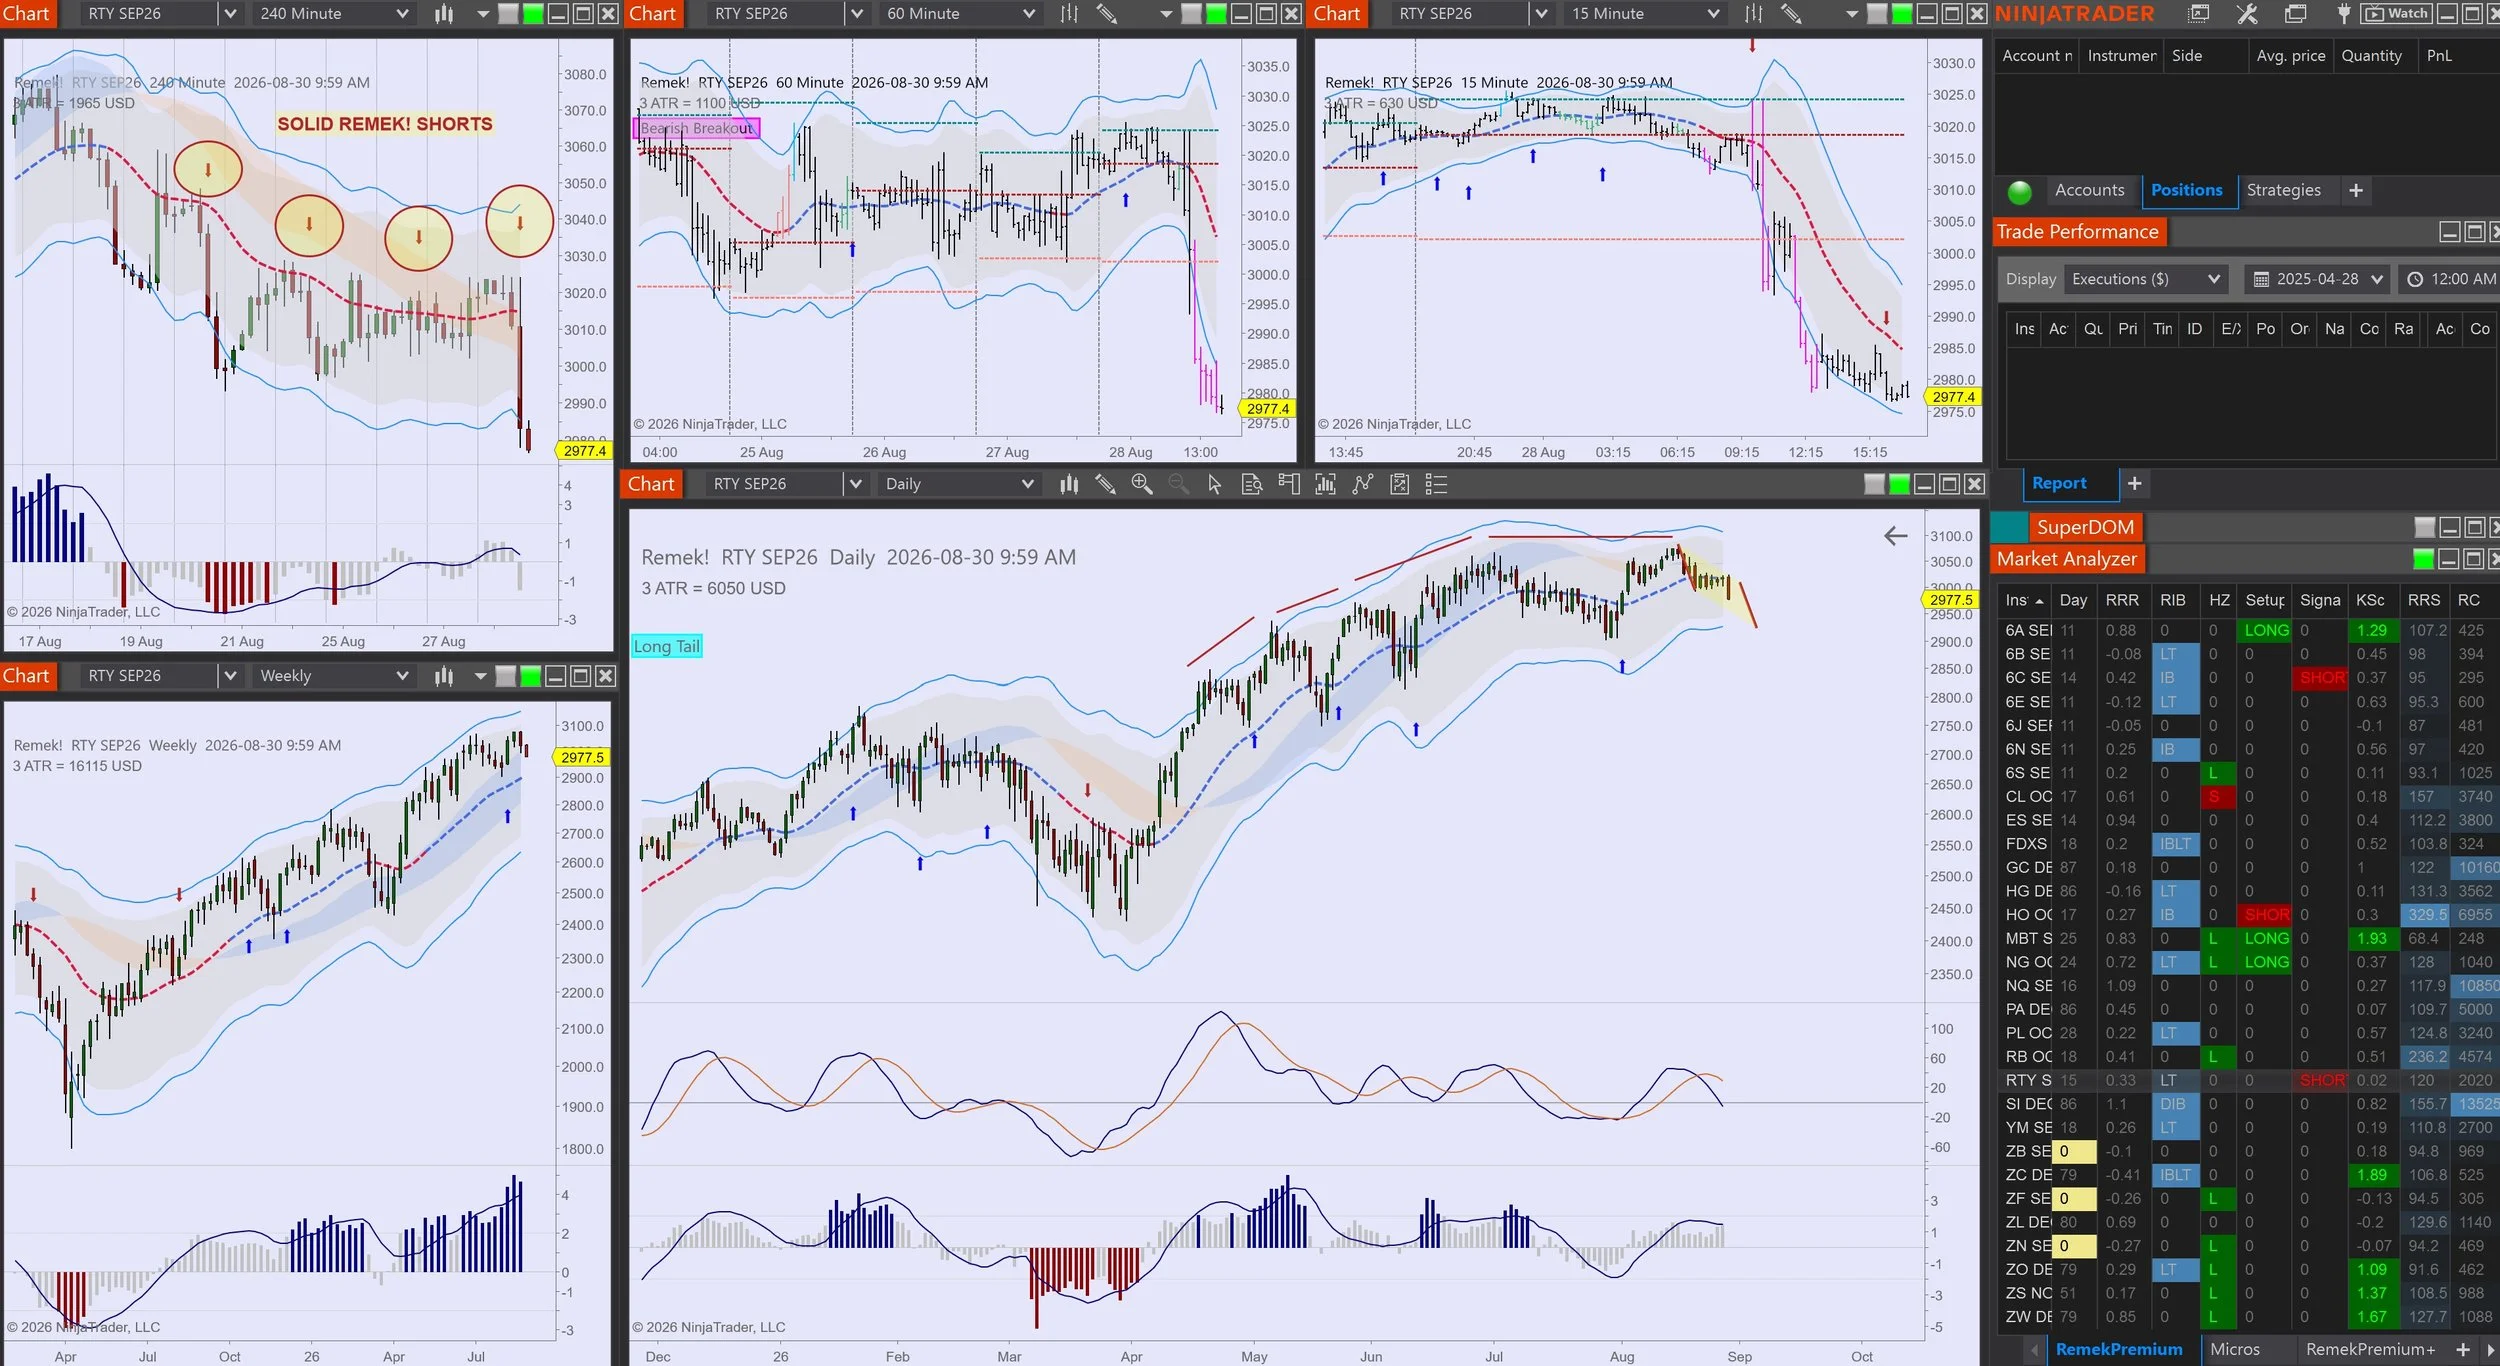Click the green connection status indicator
Image resolution: width=2500 pixels, height=1366 pixels.
2019,191
